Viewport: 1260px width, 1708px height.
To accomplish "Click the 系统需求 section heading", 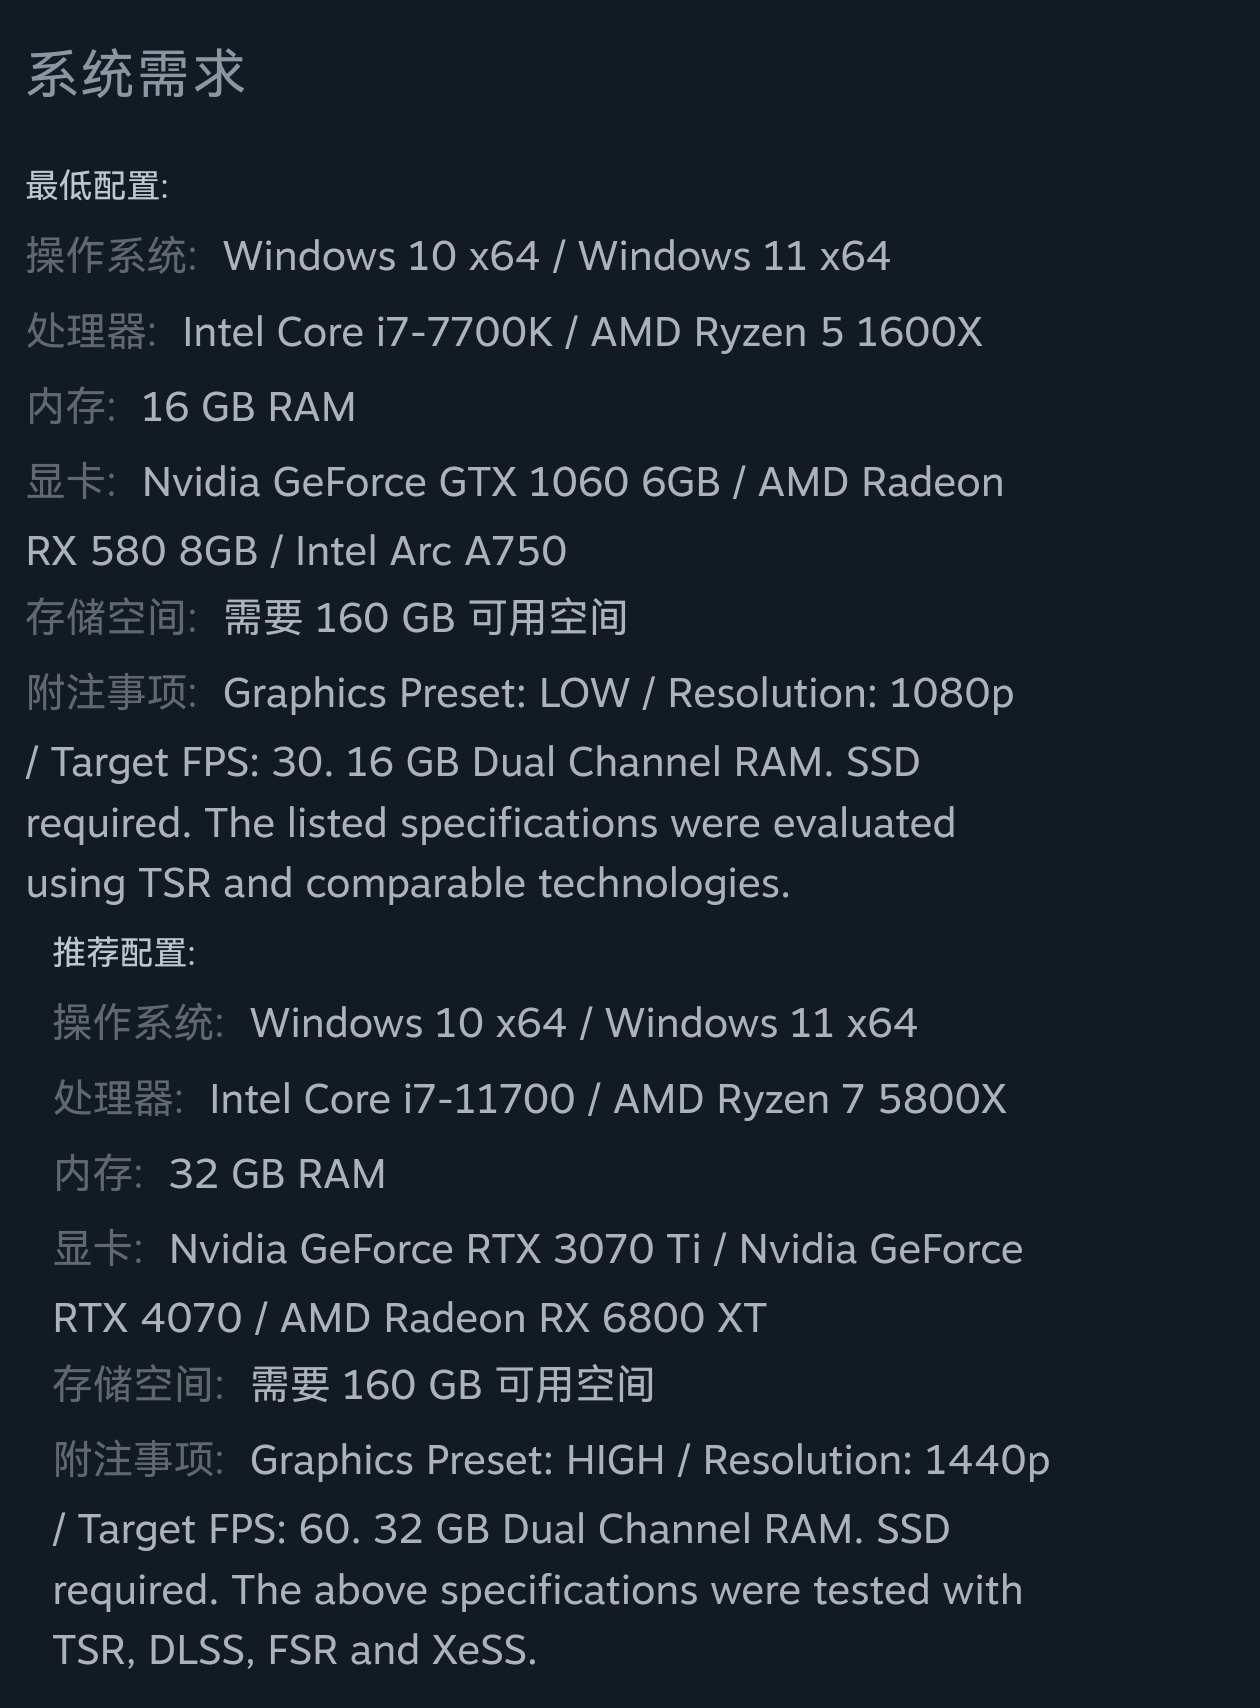I will click(x=136, y=74).
